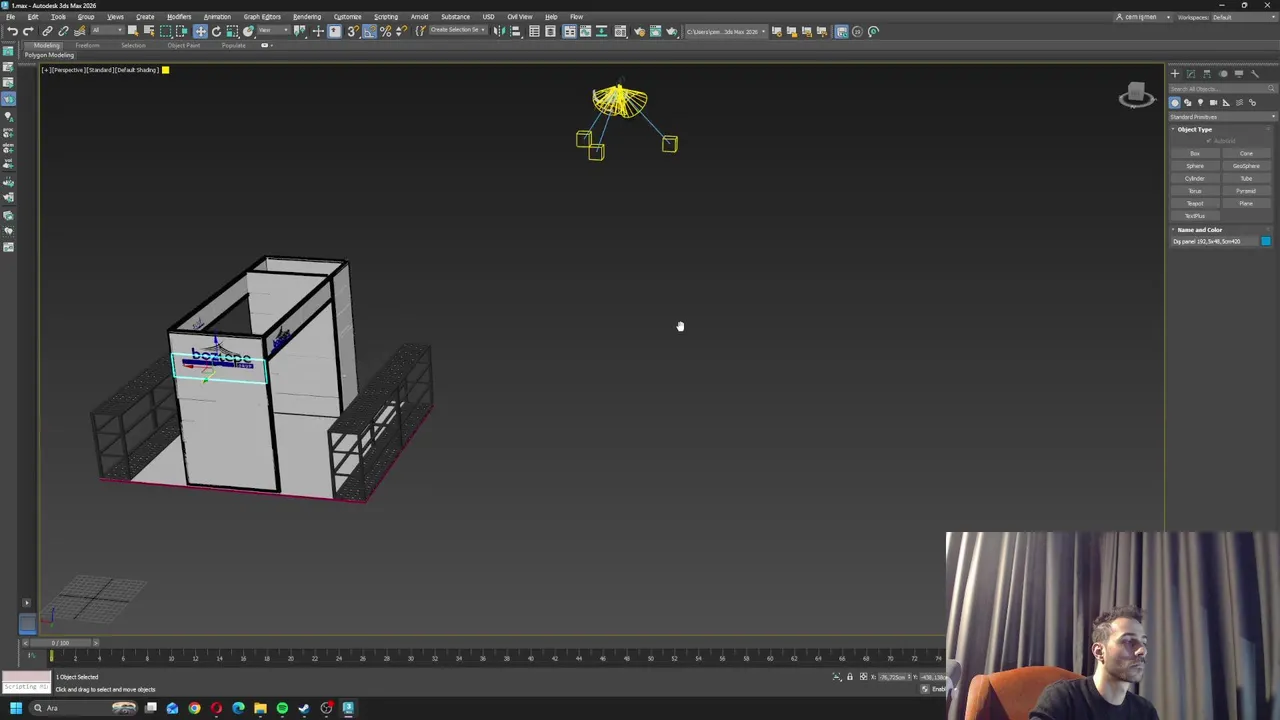Open the Utilities wrench panel tab
The width and height of the screenshot is (1280, 720).
tap(1255, 73)
